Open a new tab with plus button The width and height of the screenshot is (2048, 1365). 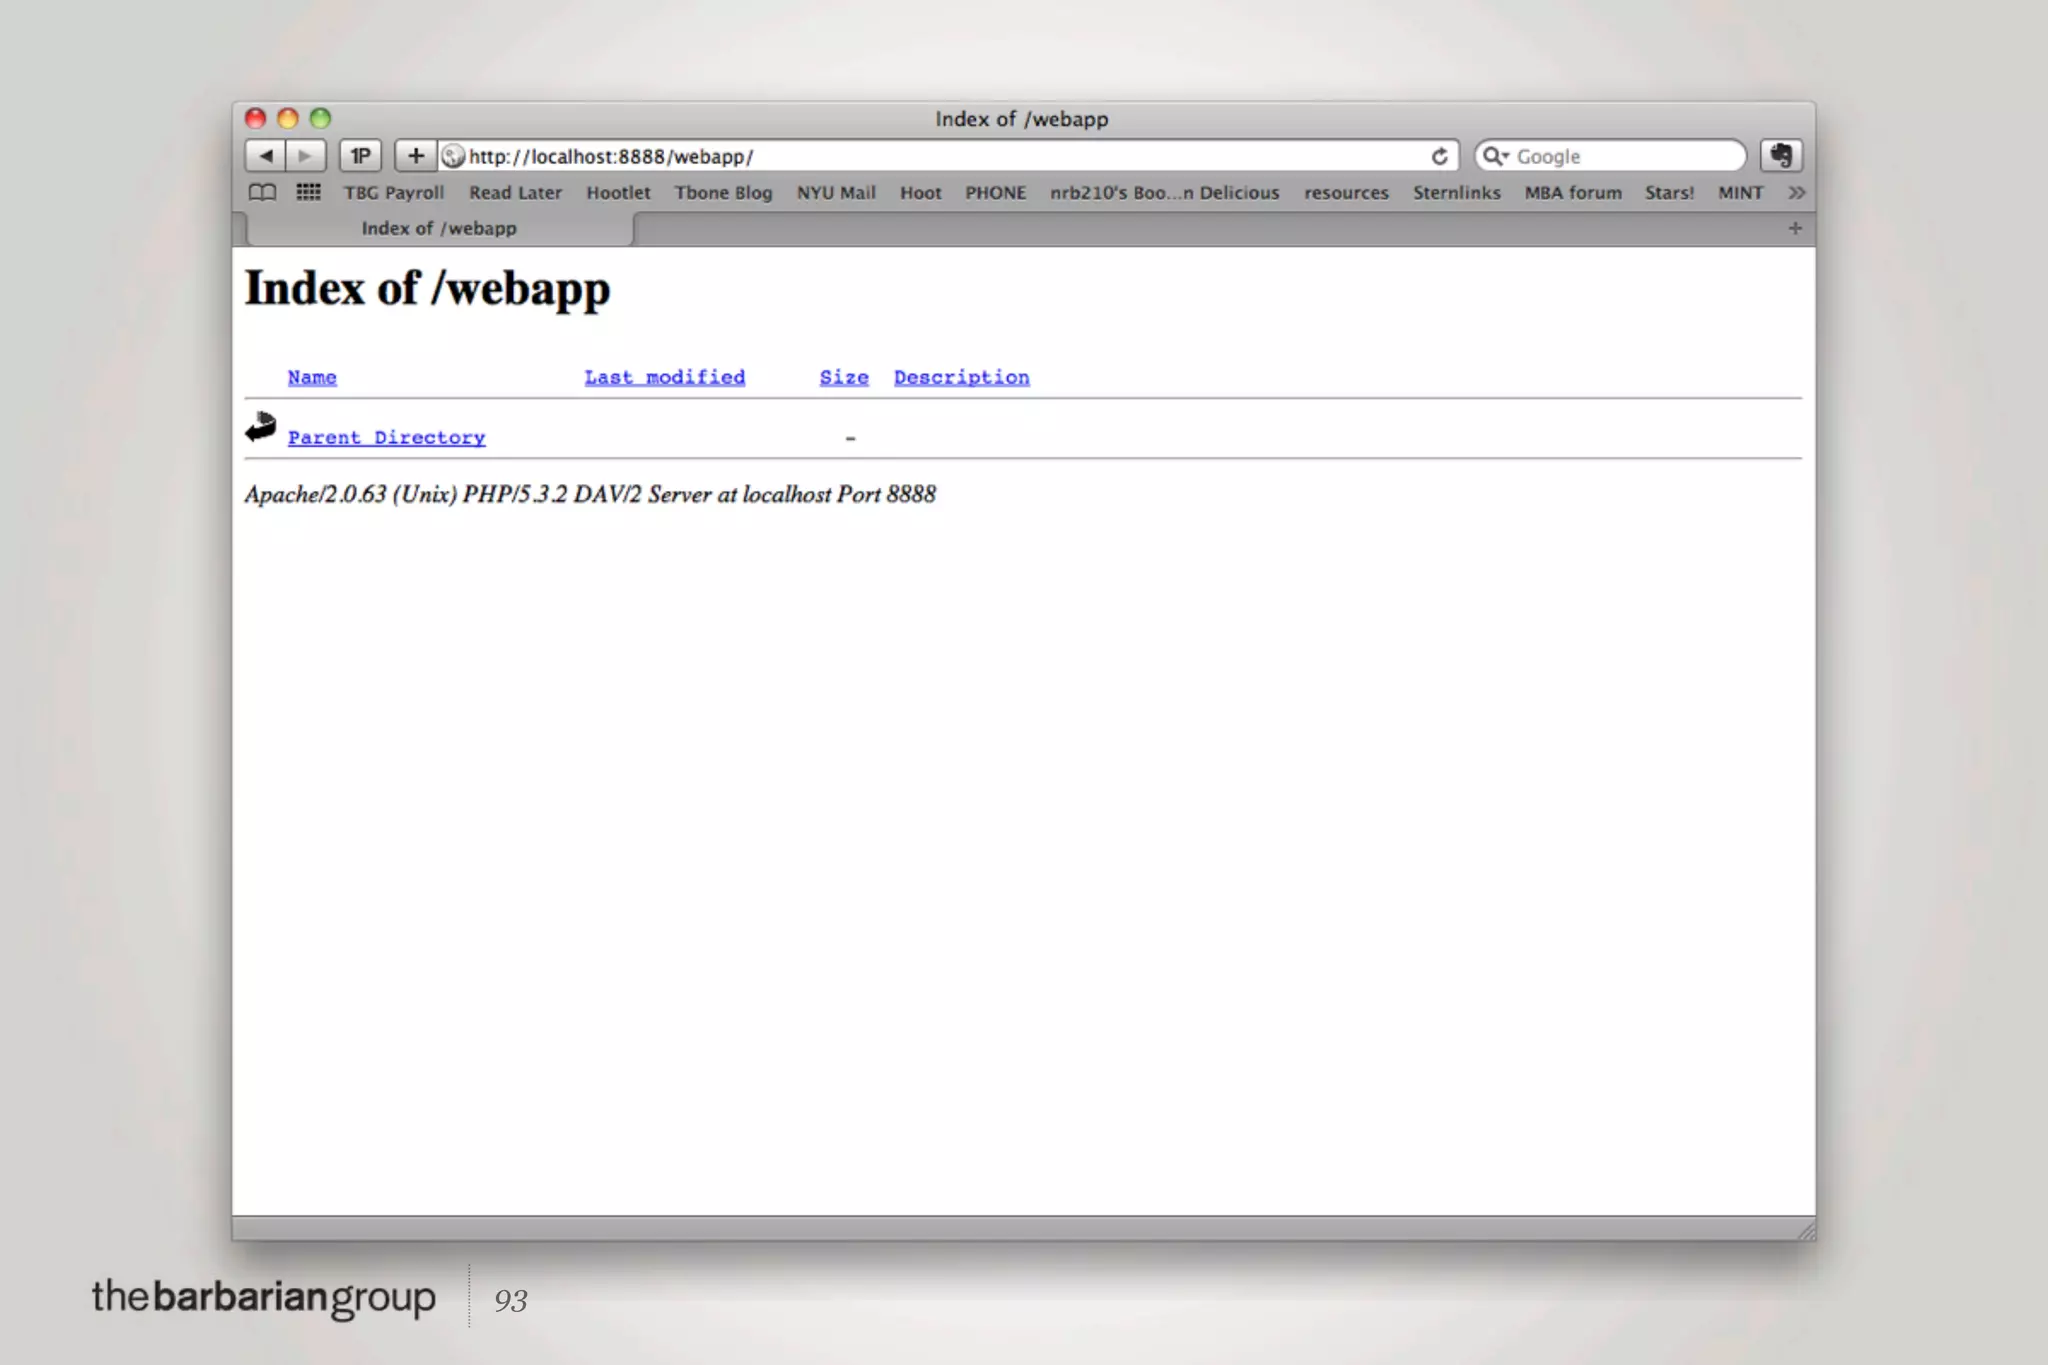click(1795, 229)
